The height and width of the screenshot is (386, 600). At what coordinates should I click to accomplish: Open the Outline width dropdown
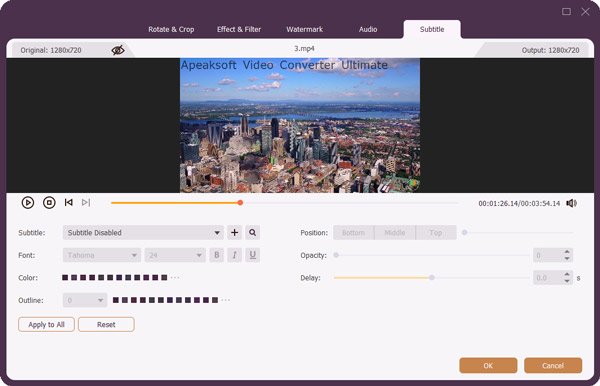[85, 300]
